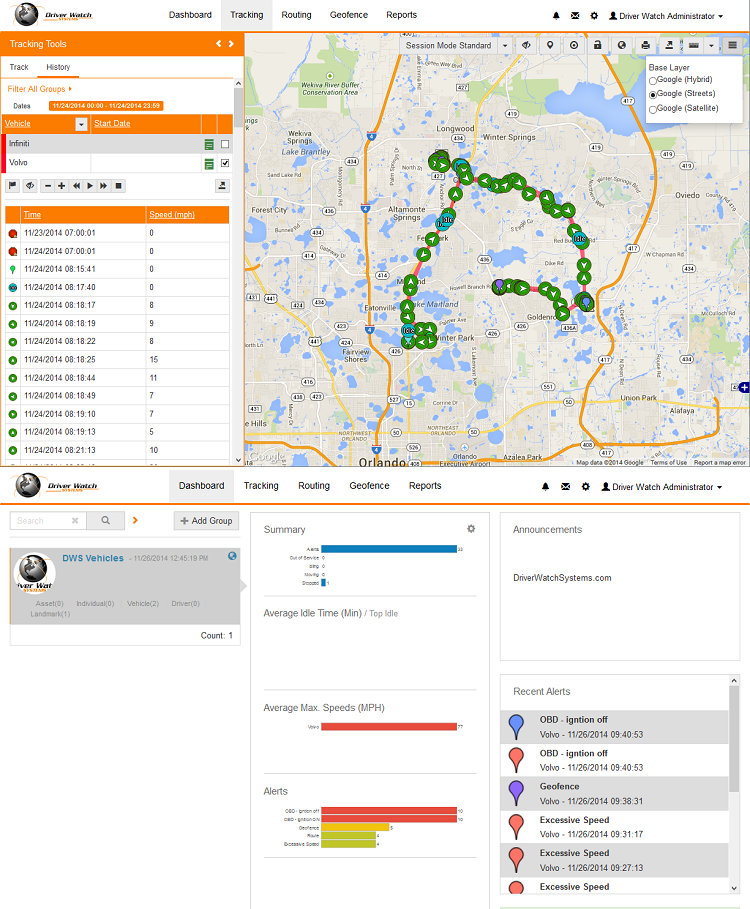
Task: Print the map with printer icon
Action: [x=645, y=45]
